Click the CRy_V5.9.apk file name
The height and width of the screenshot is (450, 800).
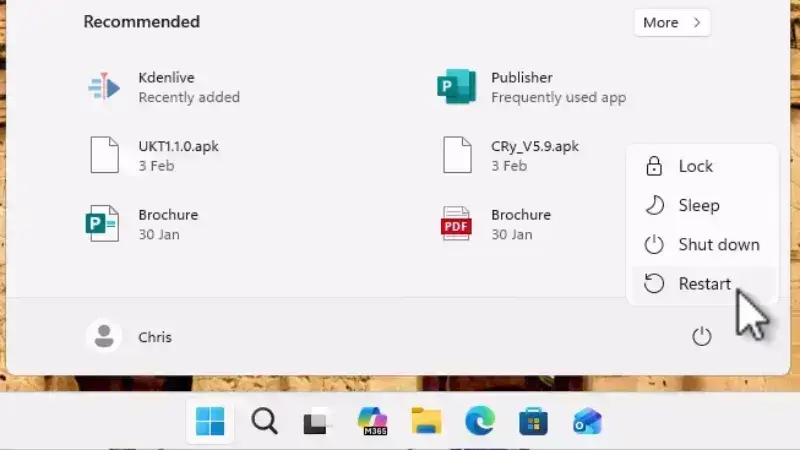coord(535,146)
